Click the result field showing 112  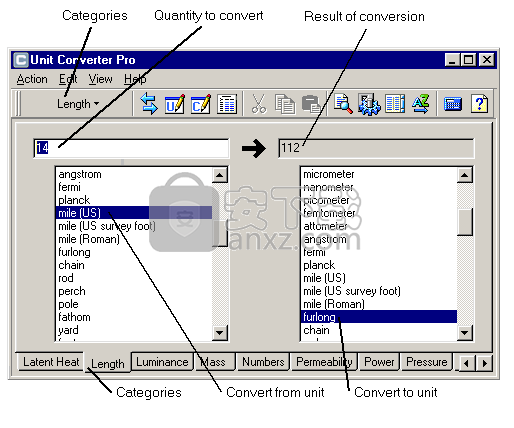point(376,148)
